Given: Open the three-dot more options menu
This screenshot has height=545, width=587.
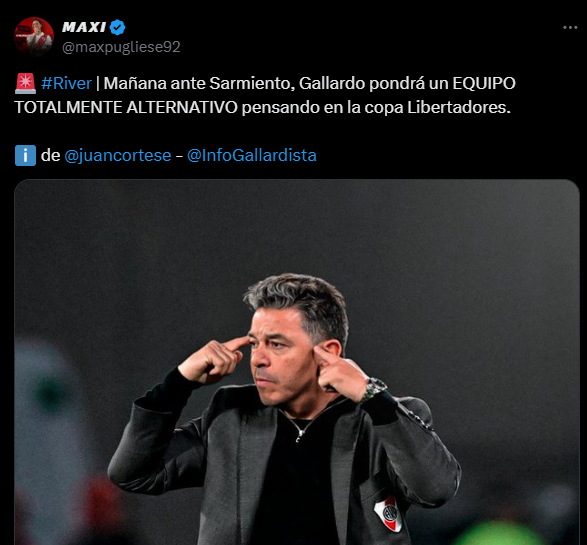Looking at the screenshot, I should [570, 27].
